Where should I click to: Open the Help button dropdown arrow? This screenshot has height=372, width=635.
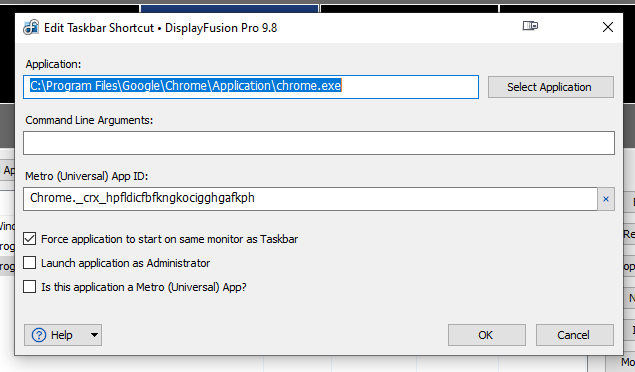pyautogui.click(x=94, y=335)
